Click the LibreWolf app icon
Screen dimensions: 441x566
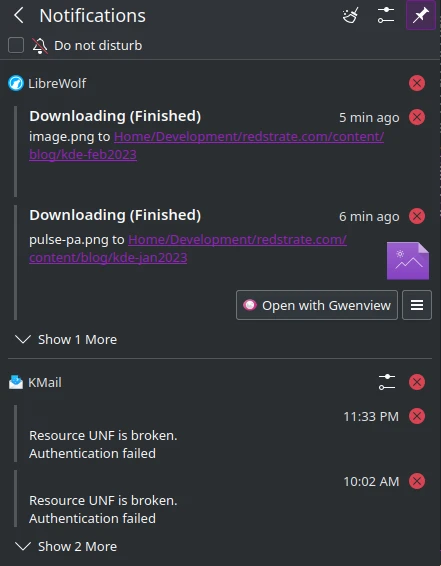click(x=16, y=83)
